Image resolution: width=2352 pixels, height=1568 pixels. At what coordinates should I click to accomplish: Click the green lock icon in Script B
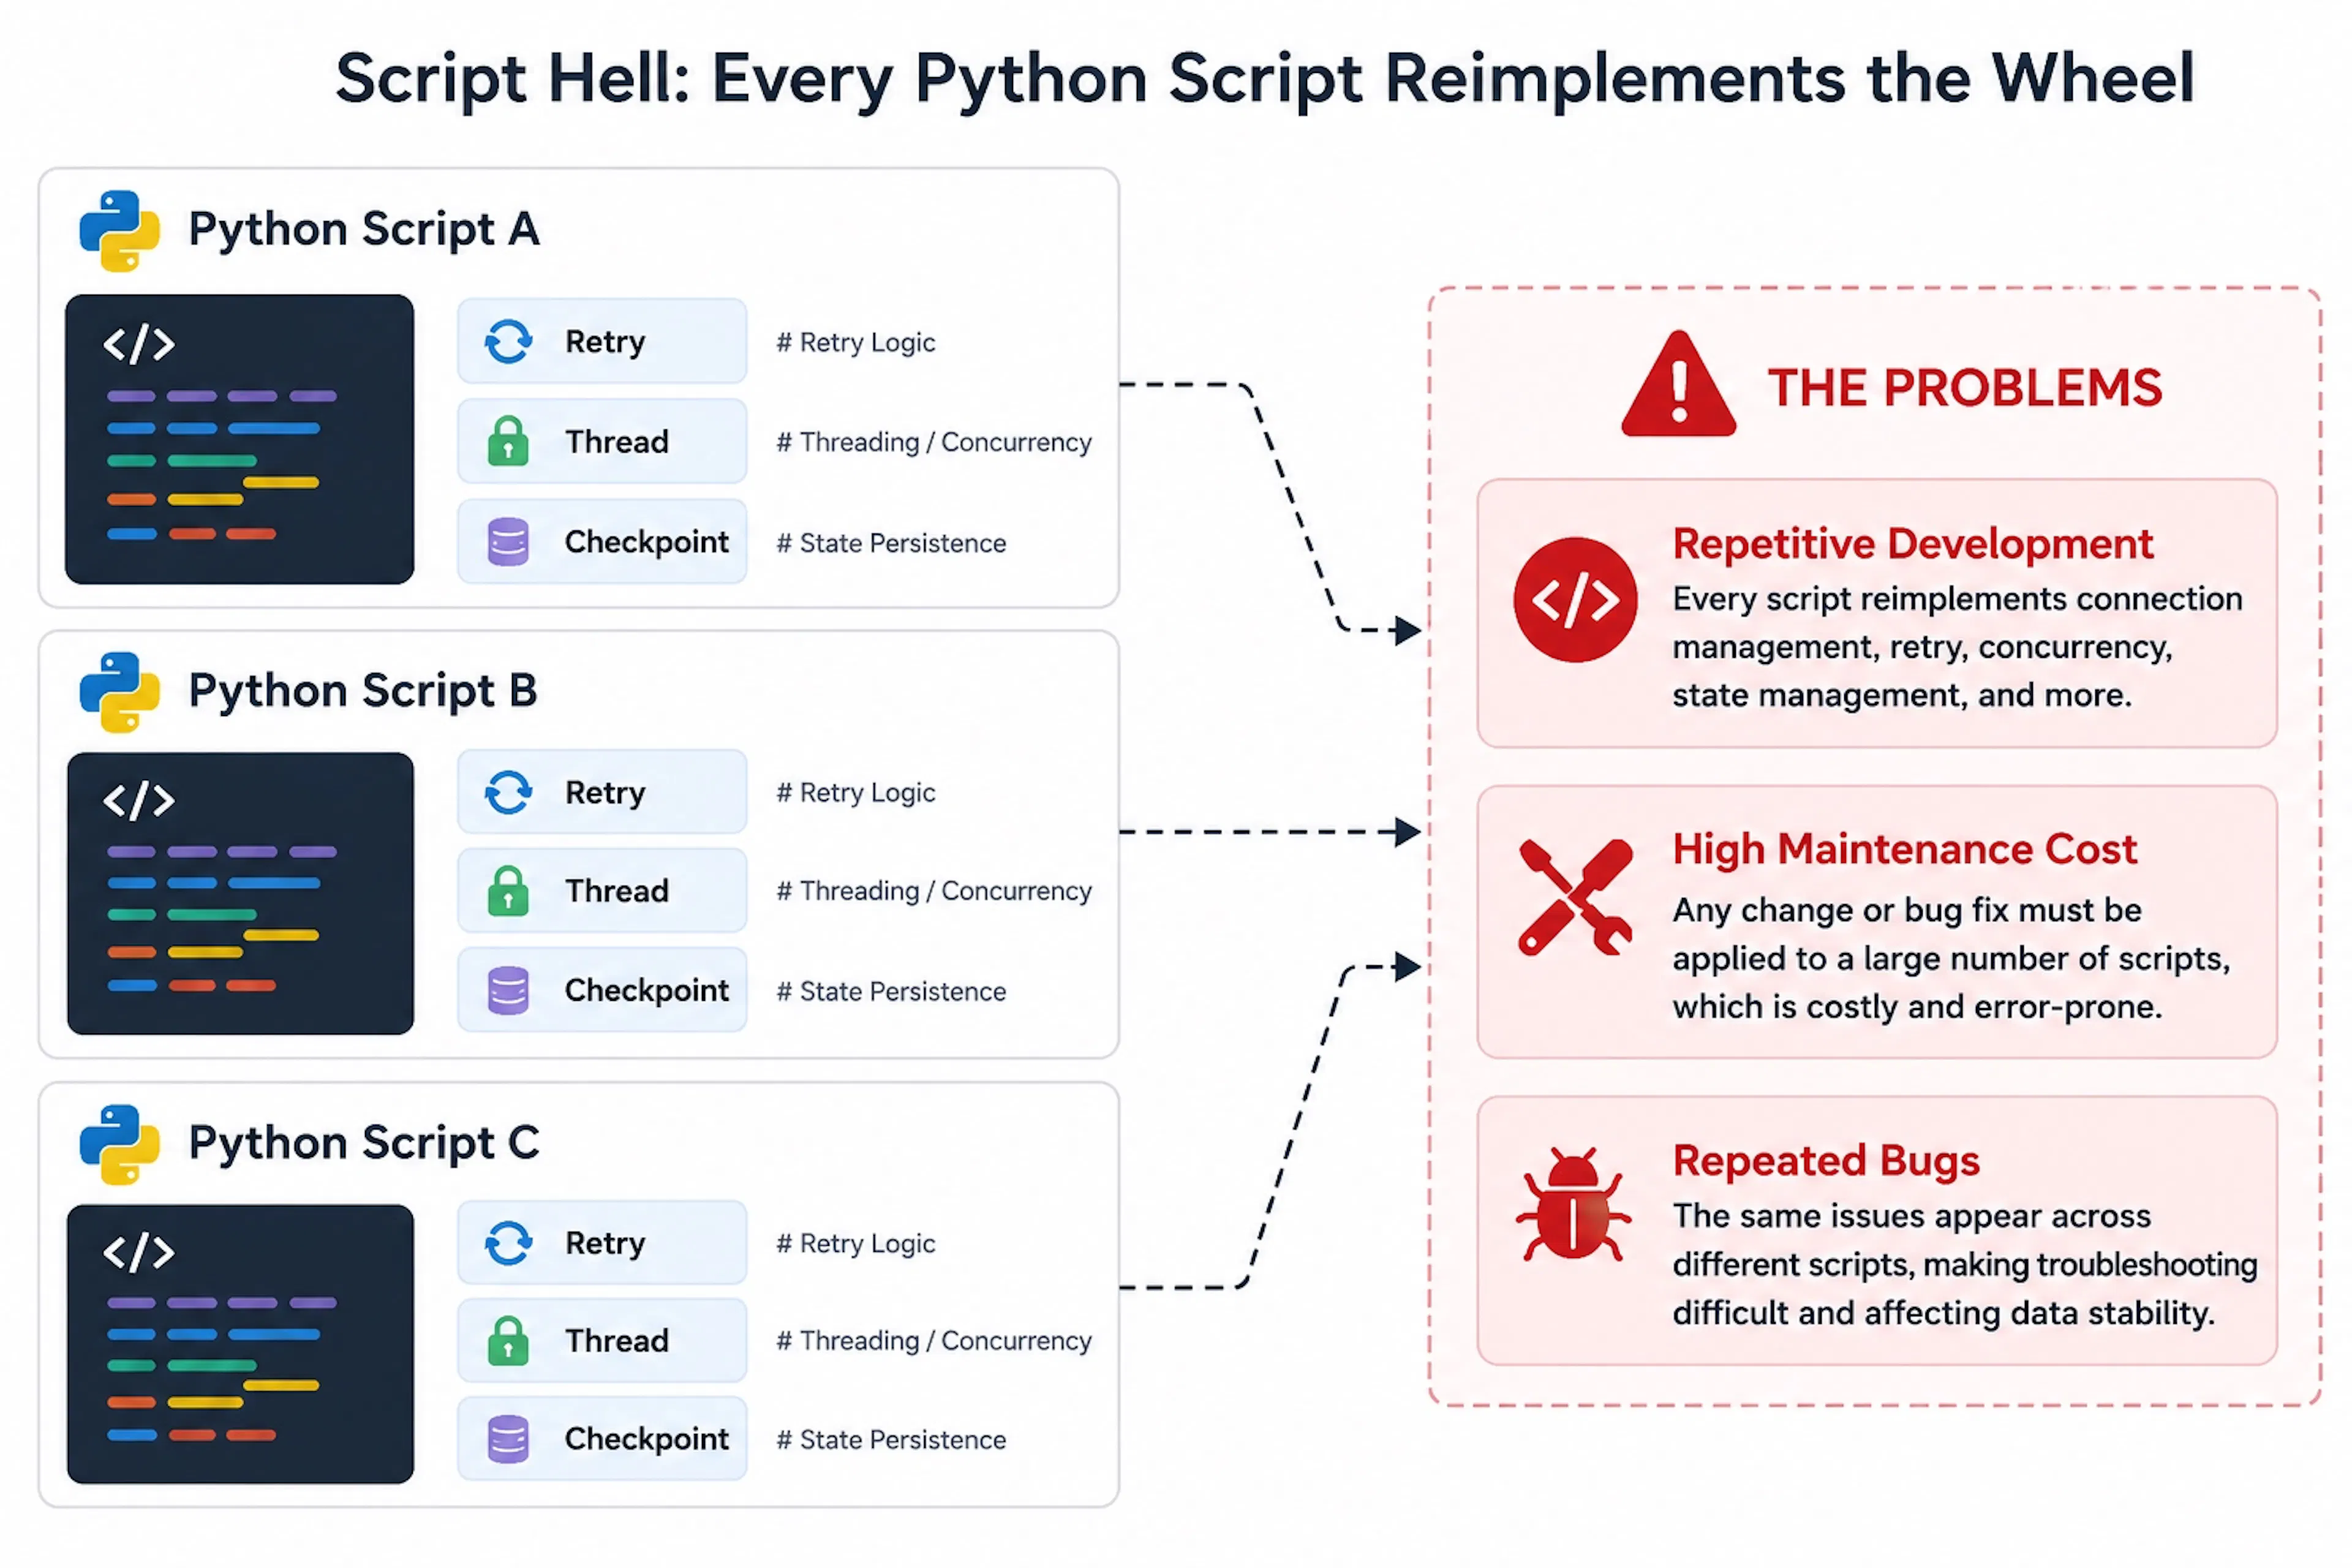[x=508, y=891]
